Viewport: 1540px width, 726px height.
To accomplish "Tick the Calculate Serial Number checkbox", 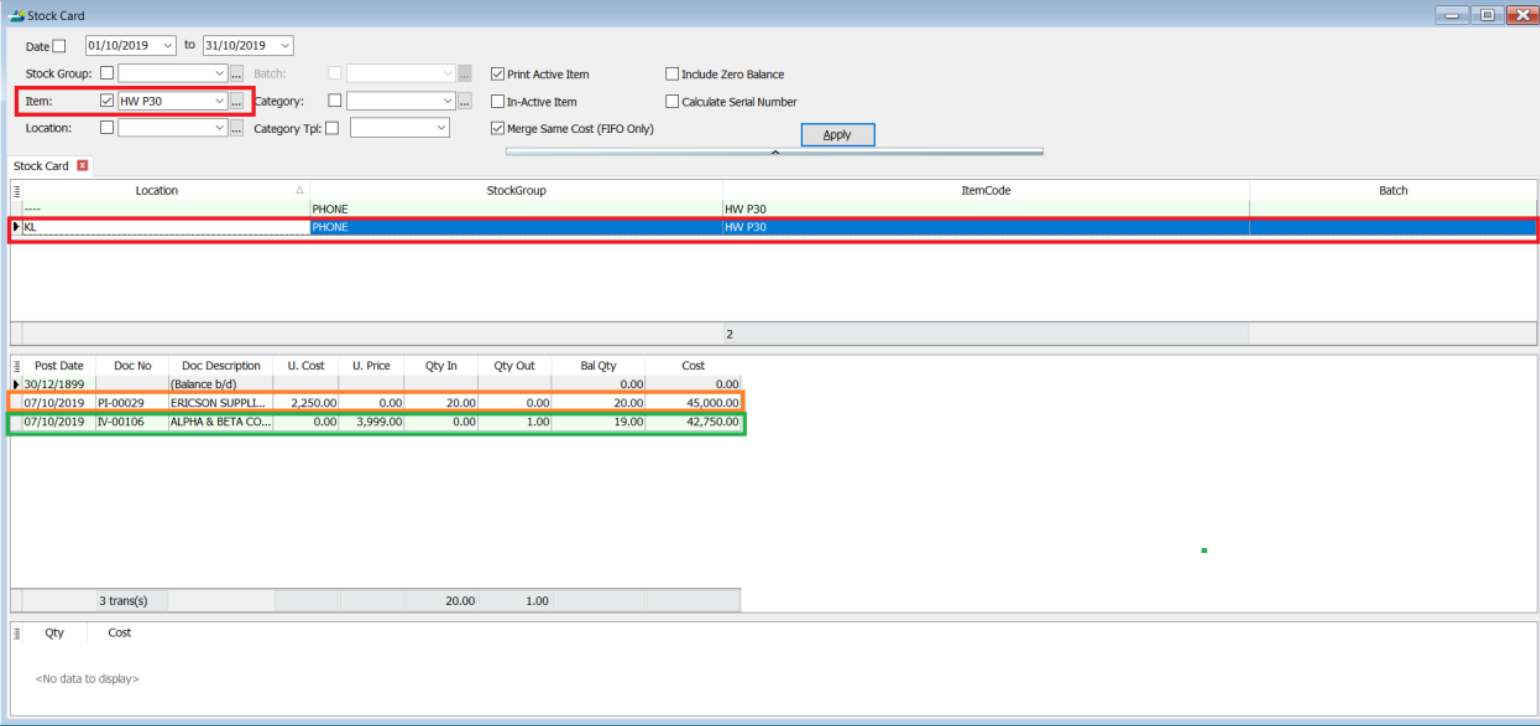I will pyautogui.click(x=672, y=101).
